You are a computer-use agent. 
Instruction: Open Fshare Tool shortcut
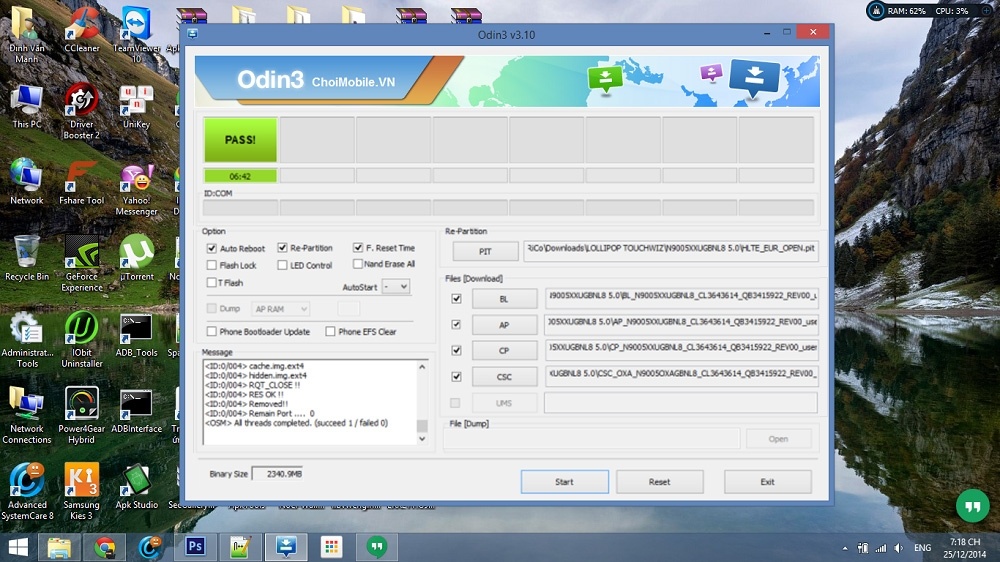coord(82,182)
